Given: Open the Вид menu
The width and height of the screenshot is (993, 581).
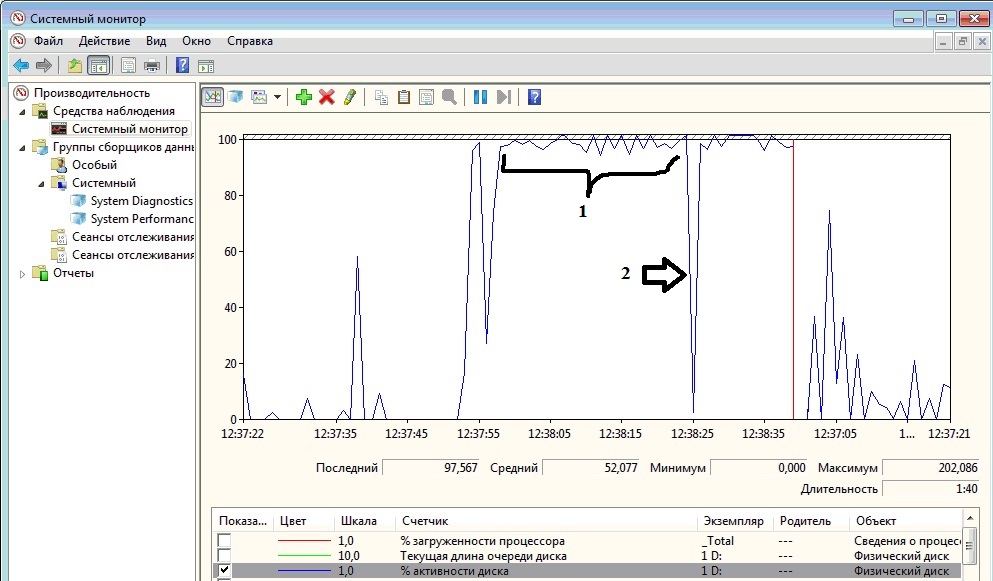Looking at the screenshot, I should click(x=156, y=41).
